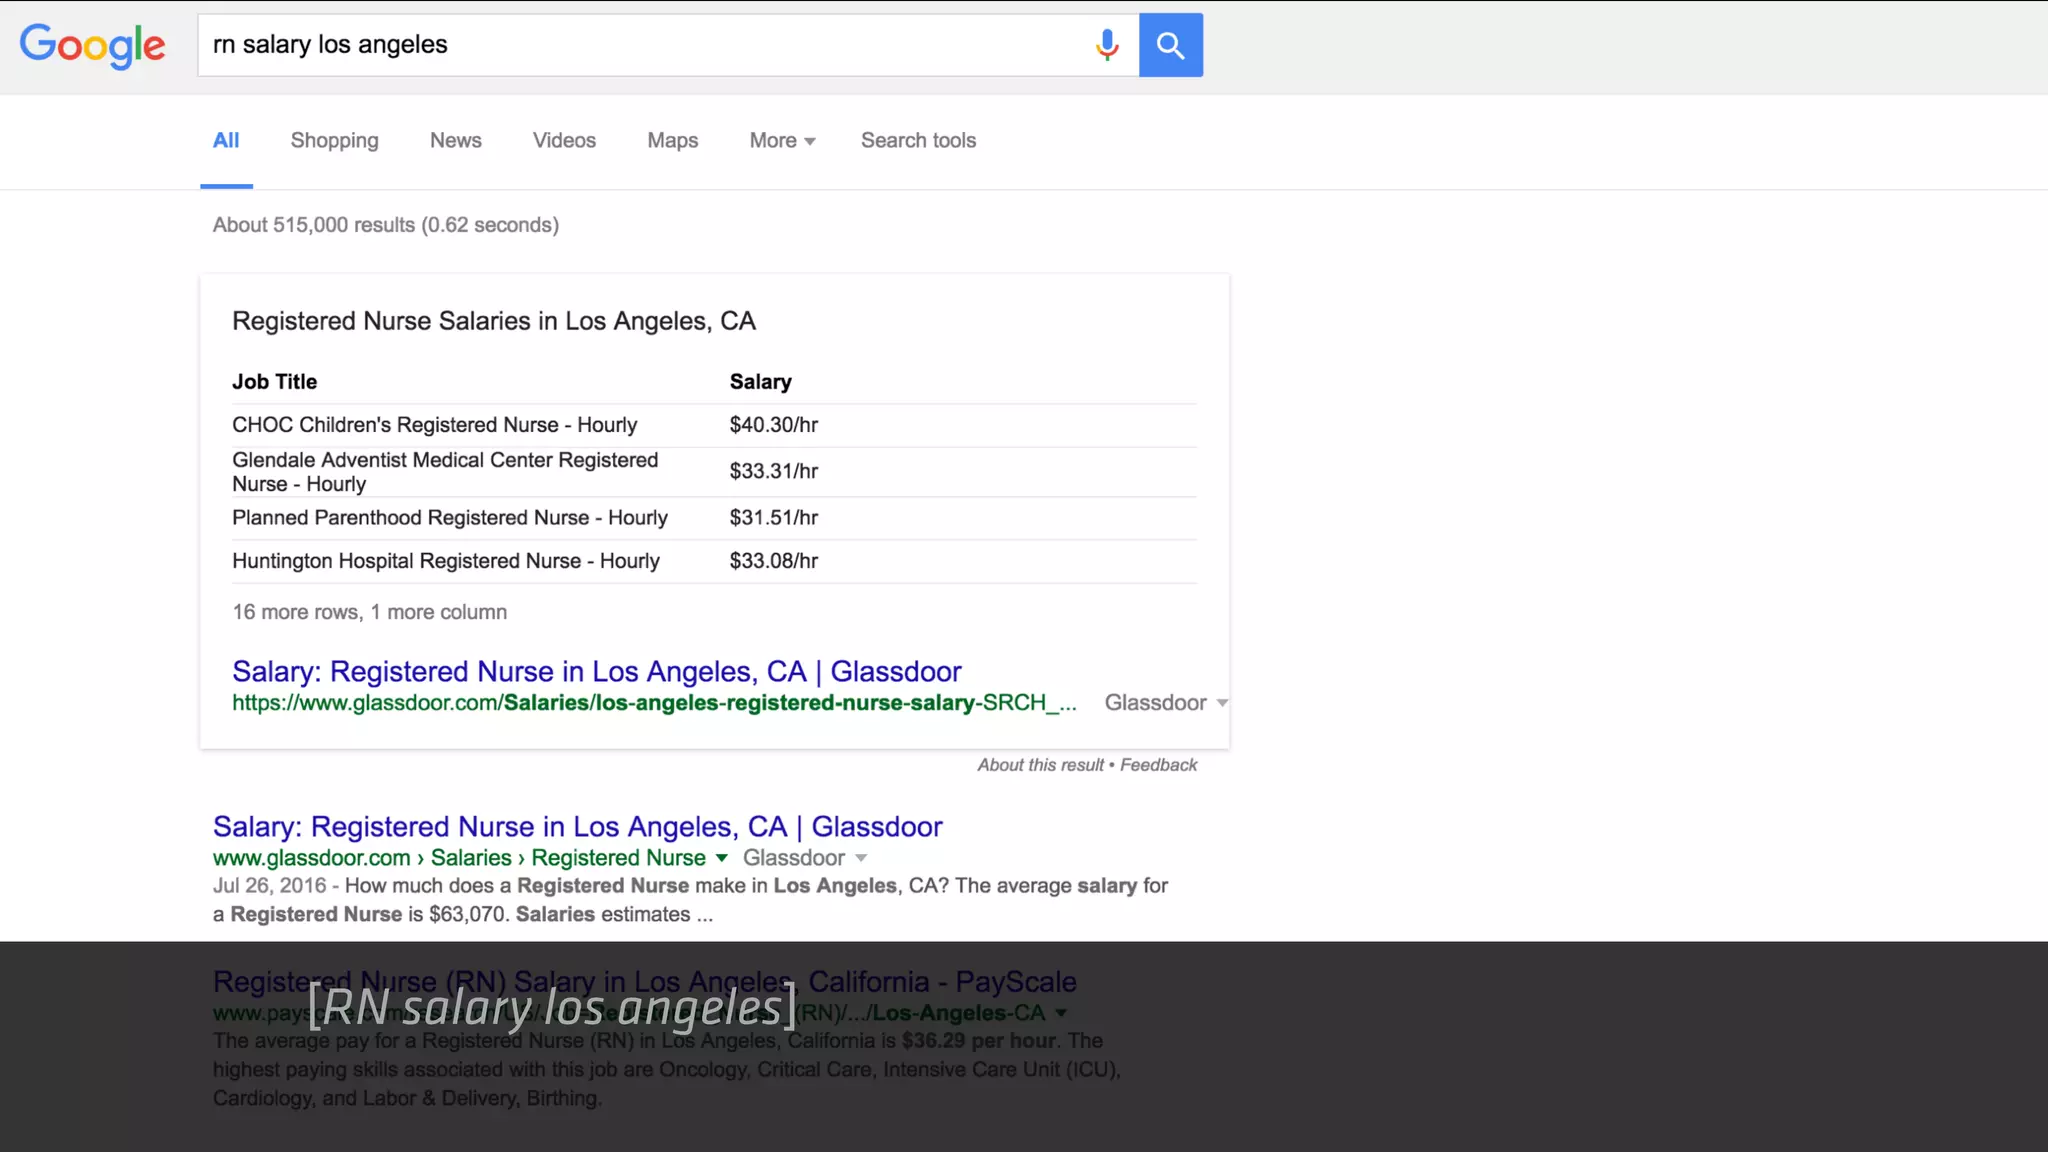Image resolution: width=2048 pixels, height=1152 pixels.
Task: Expand green arrow after Registered Nurse breadcrumb
Action: click(x=721, y=858)
